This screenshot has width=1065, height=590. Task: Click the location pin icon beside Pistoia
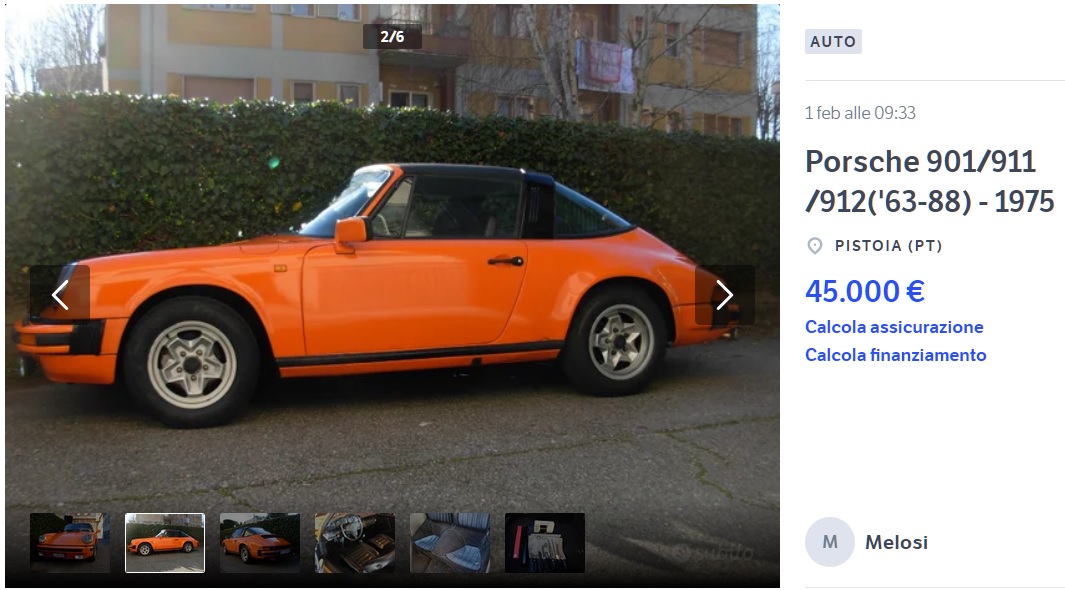814,246
